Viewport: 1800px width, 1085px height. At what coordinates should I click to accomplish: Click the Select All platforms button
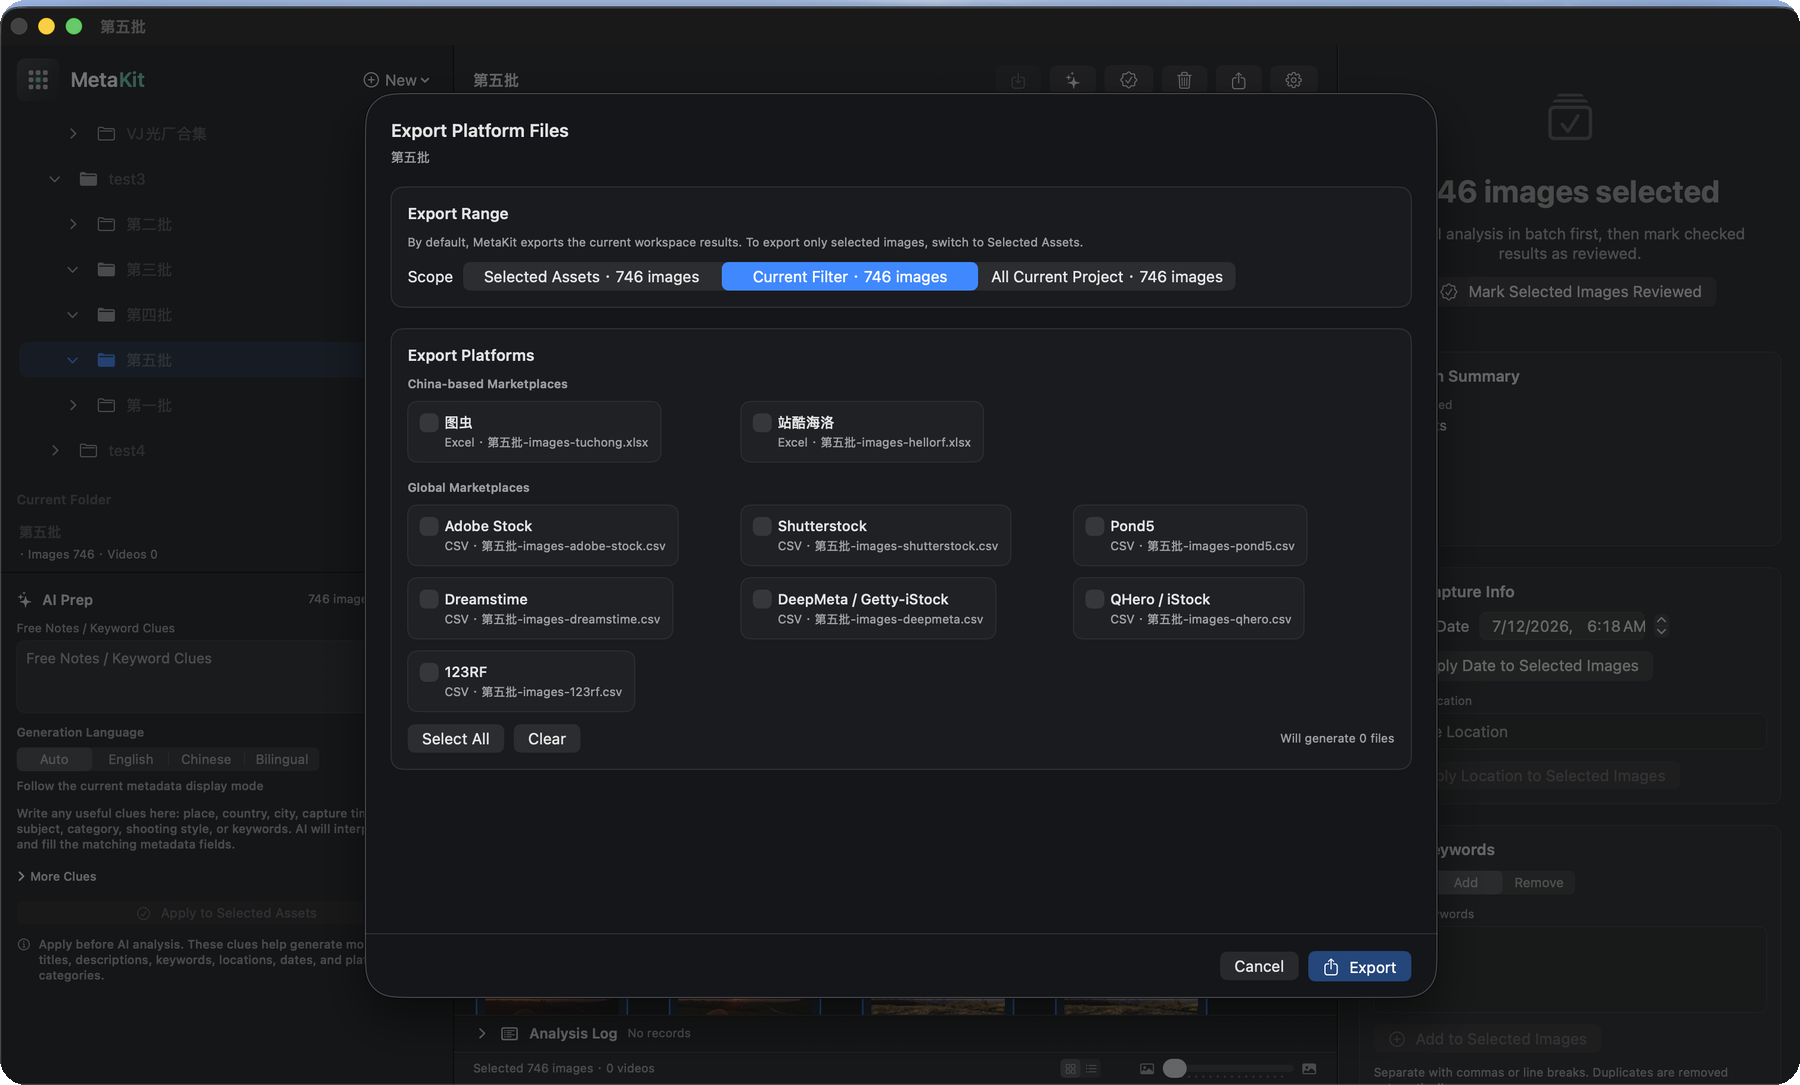coord(456,739)
